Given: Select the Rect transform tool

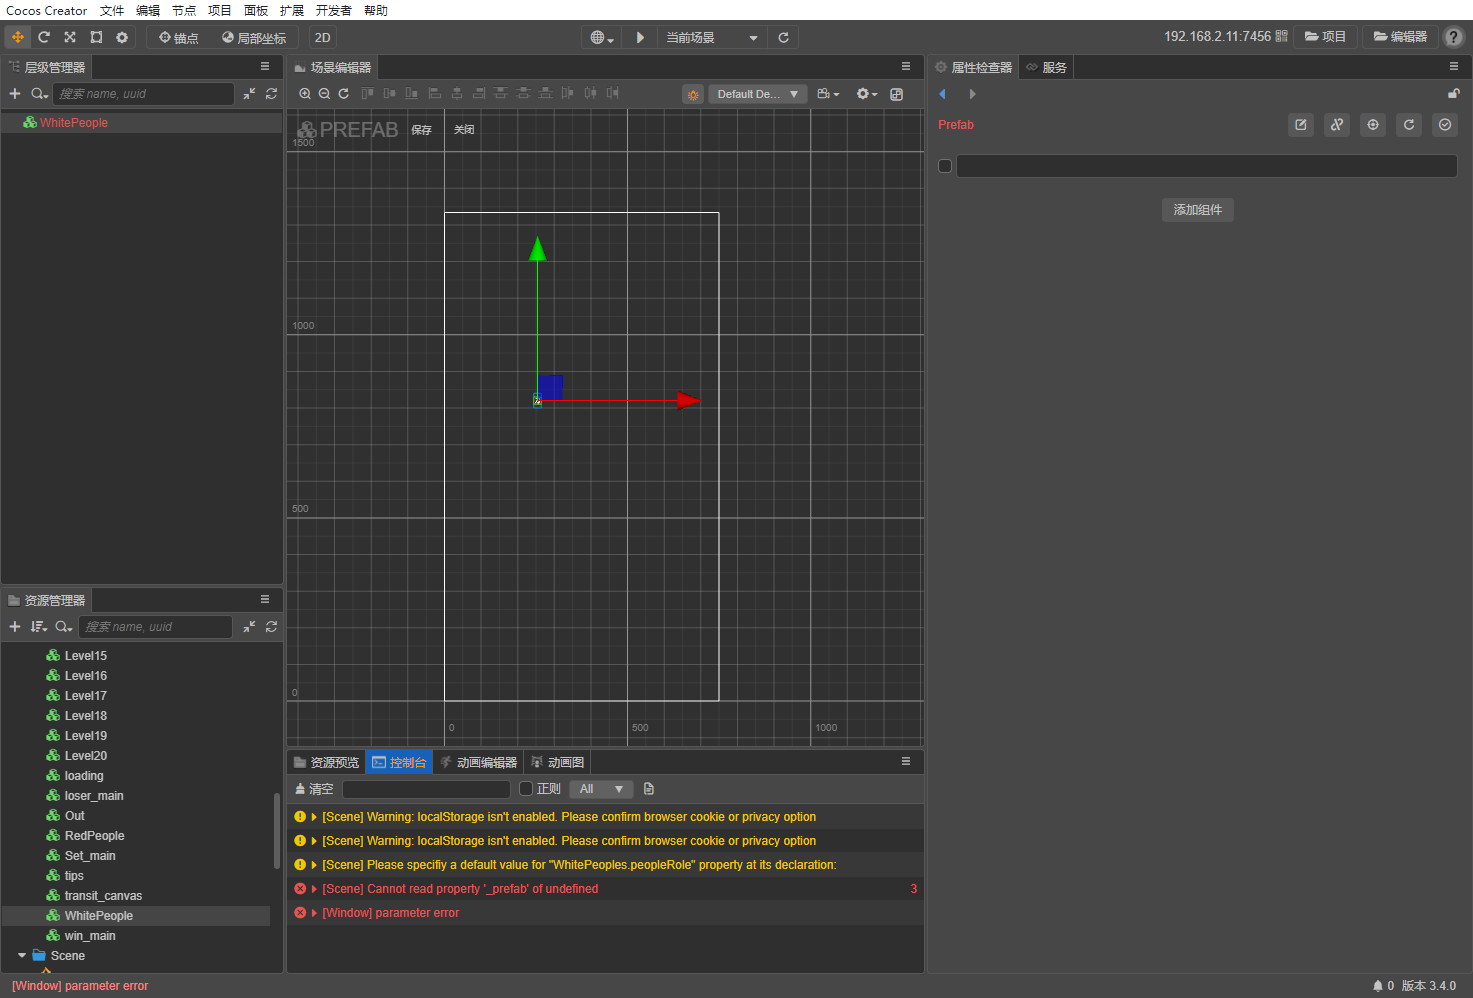Looking at the screenshot, I should click(x=96, y=37).
